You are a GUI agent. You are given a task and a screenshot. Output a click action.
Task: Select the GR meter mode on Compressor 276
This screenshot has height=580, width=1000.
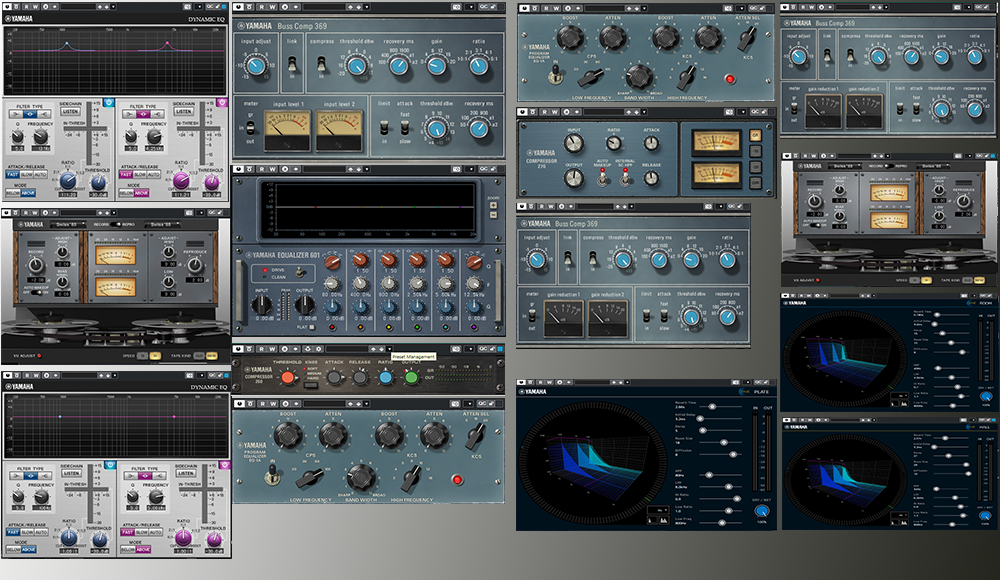(x=755, y=135)
